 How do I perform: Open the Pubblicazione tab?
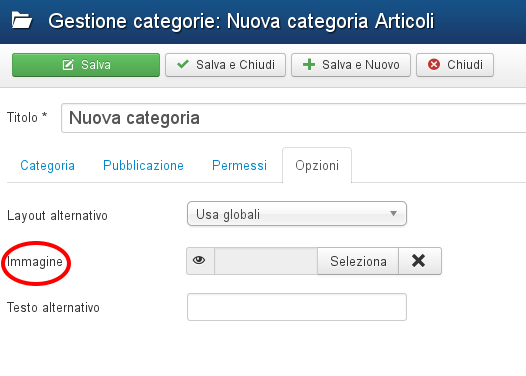pos(143,166)
